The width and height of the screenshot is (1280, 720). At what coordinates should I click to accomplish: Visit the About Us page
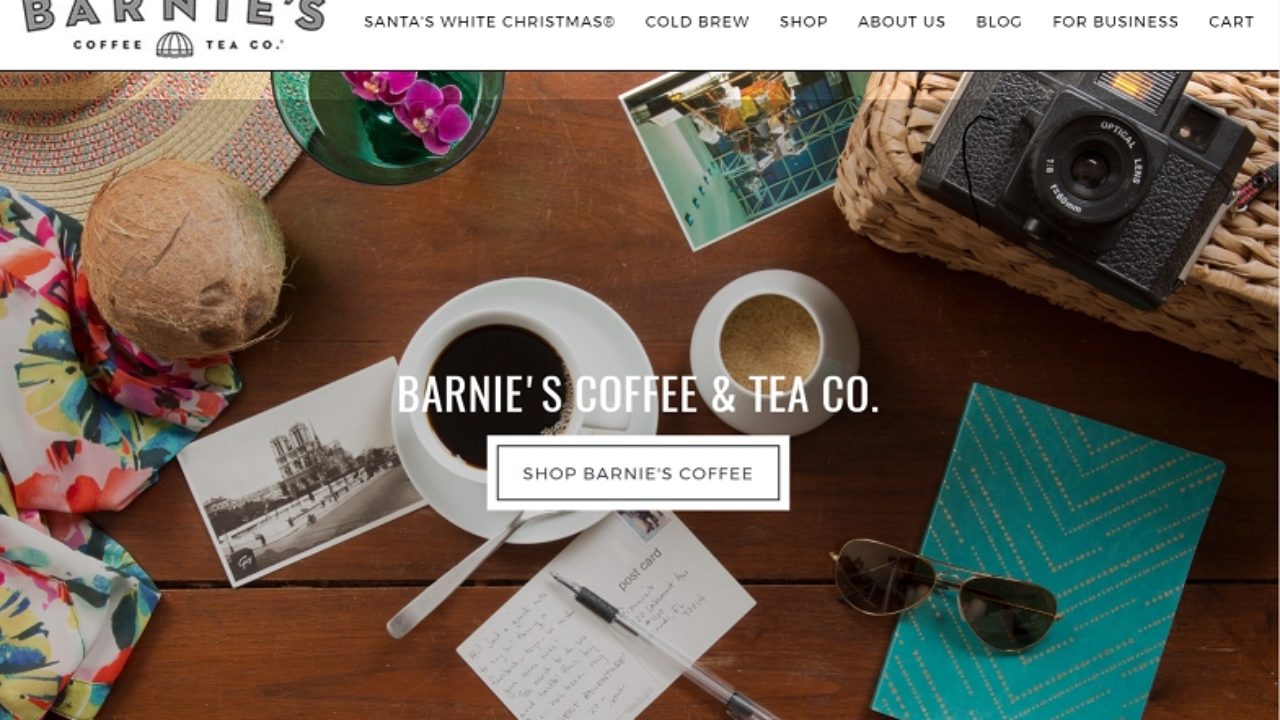[x=901, y=21]
